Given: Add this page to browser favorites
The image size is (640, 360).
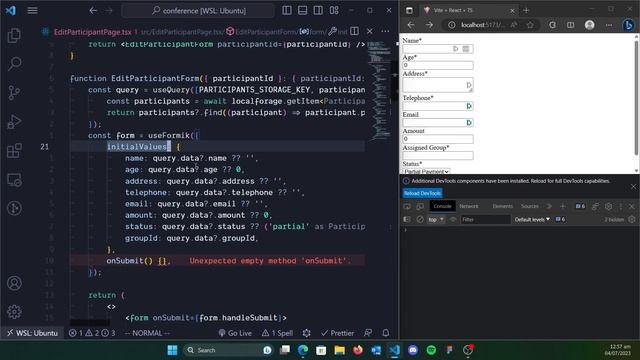Looking at the screenshot, I should coord(530,25).
